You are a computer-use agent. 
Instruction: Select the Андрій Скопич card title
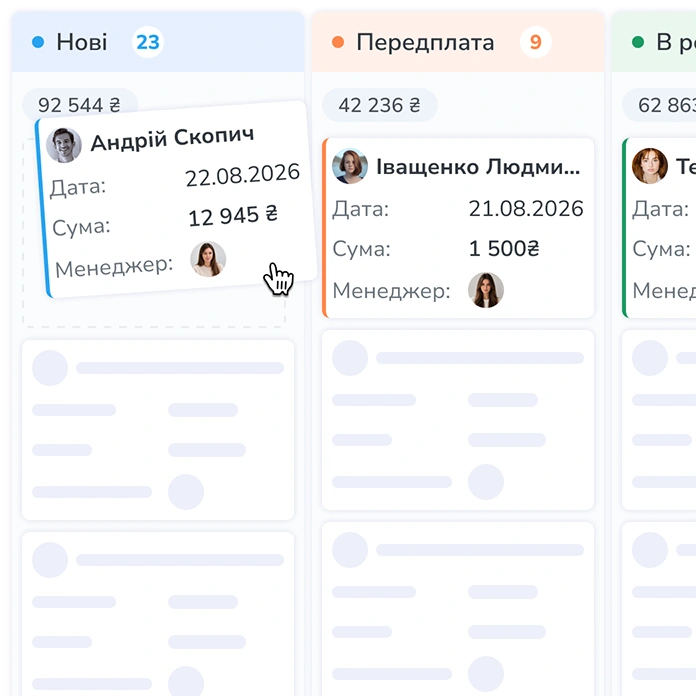pyautogui.click(x=173, y=139)
